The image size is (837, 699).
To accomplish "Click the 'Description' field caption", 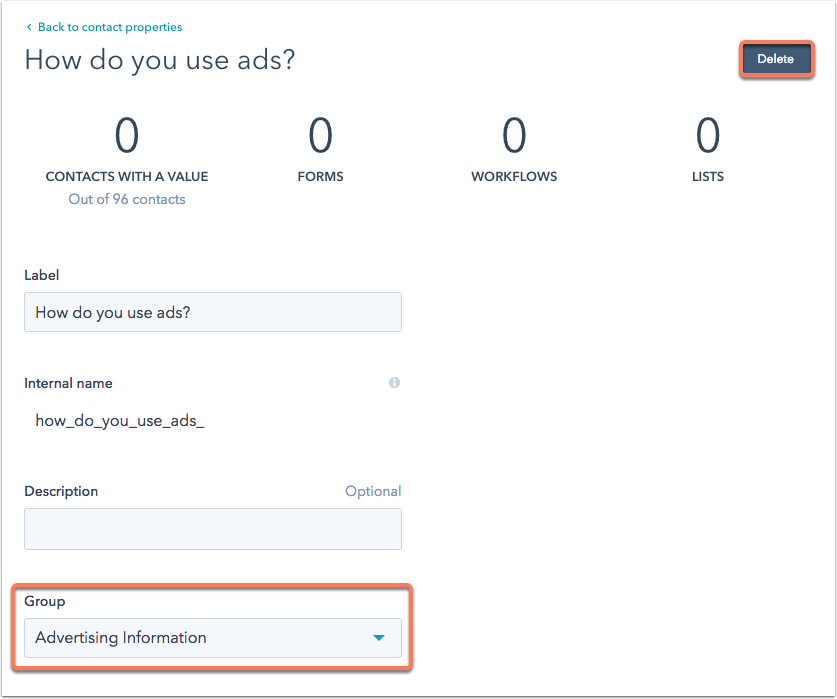I will pos(61,491).
